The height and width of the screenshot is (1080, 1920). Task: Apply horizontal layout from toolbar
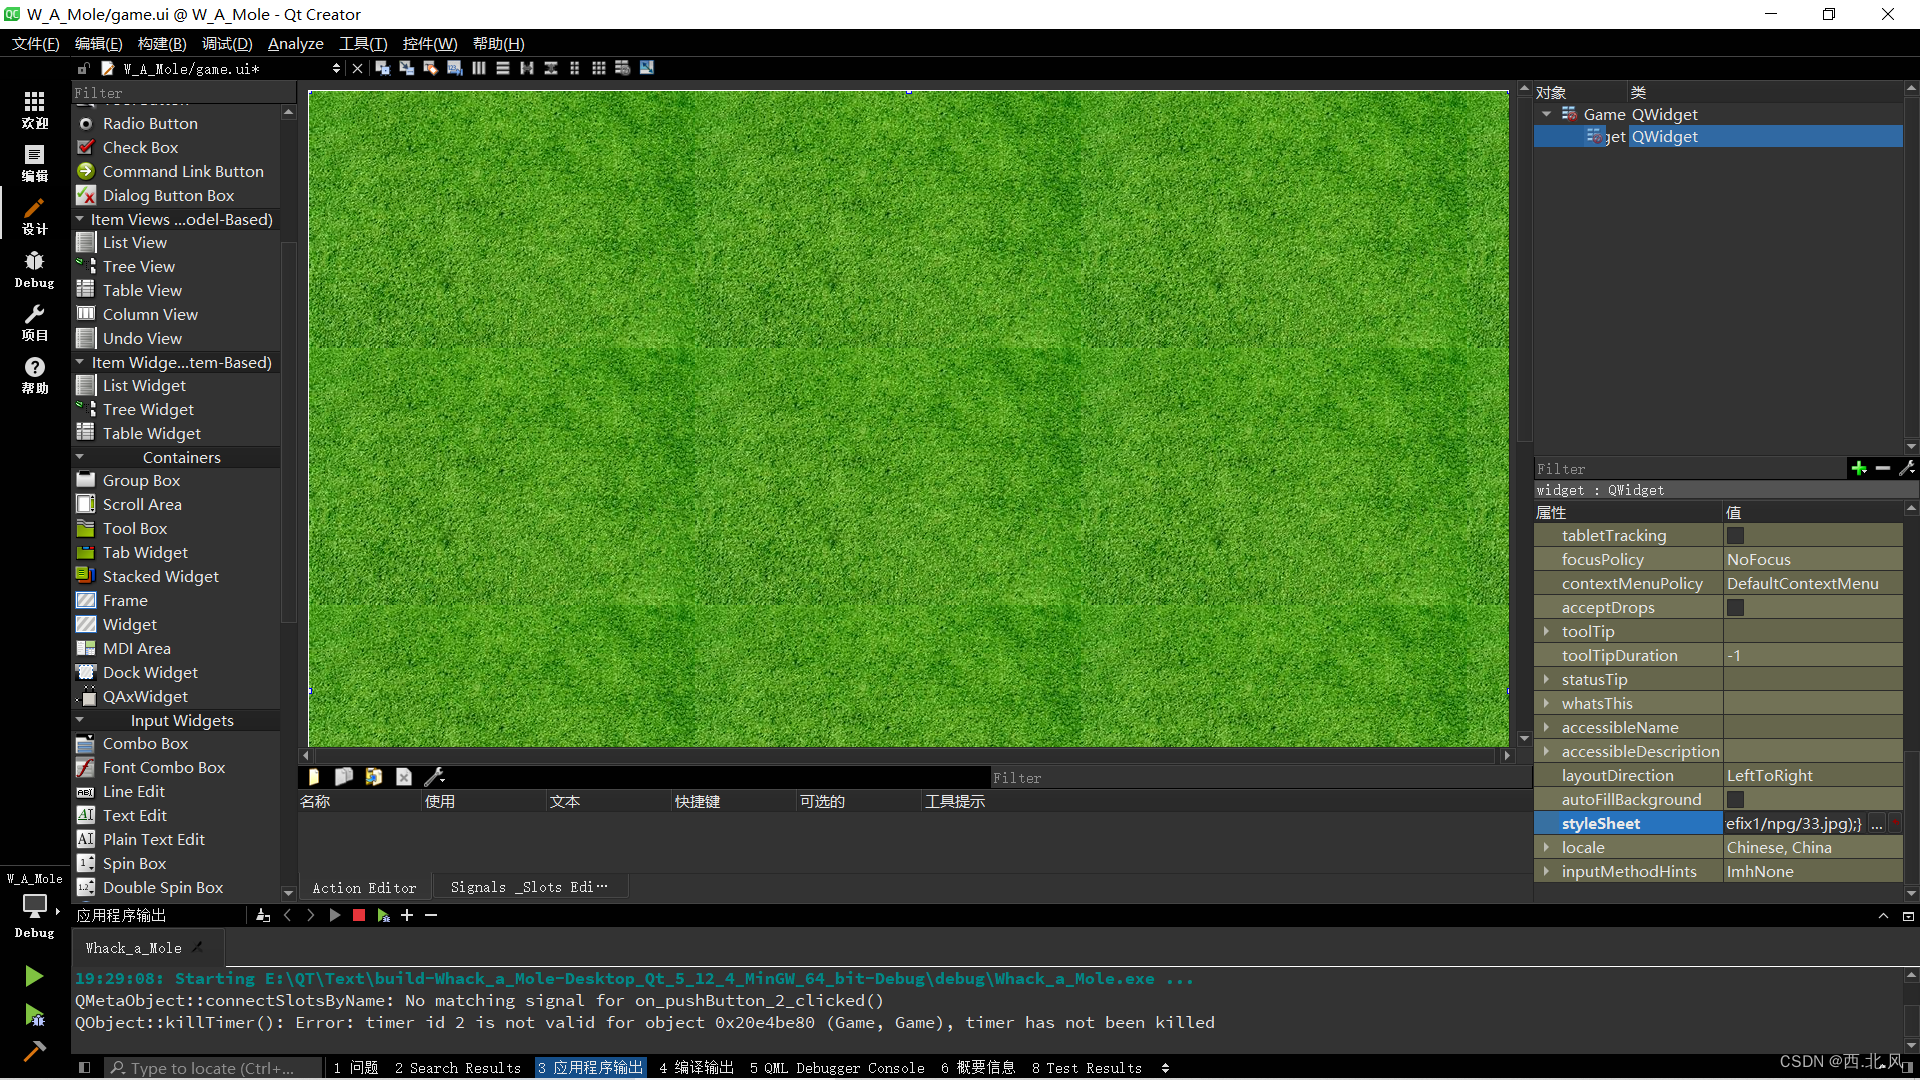click(x=479, y=68)
